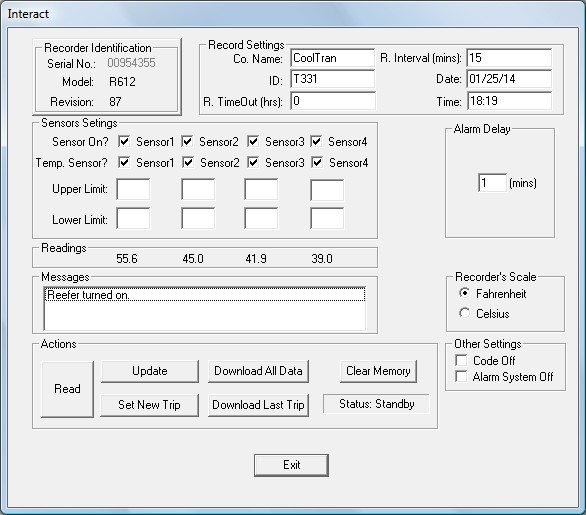Toggle Sensor4 checkbox in Sensor On row
This screenshot has width=586, height=515.
point(316,142)
